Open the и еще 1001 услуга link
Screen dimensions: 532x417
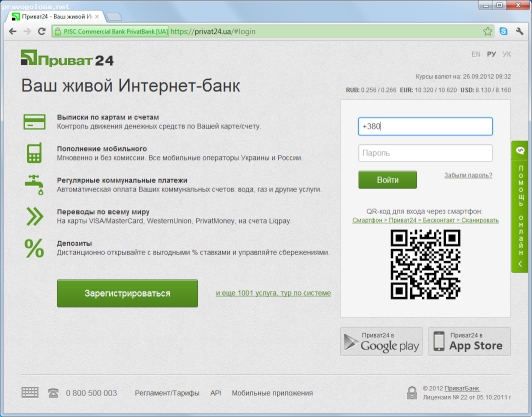pyautogui.click(x=273, y=293)
